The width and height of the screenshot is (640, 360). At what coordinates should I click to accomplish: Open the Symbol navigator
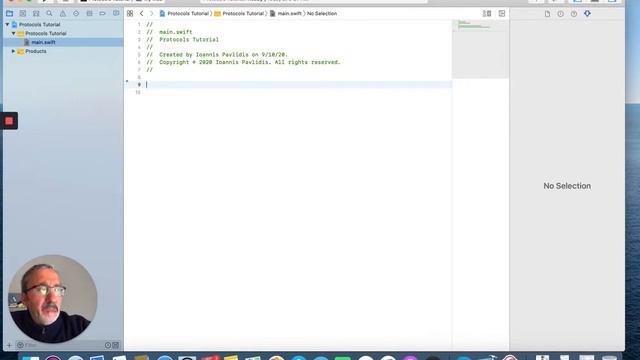[x=36, y=13]
